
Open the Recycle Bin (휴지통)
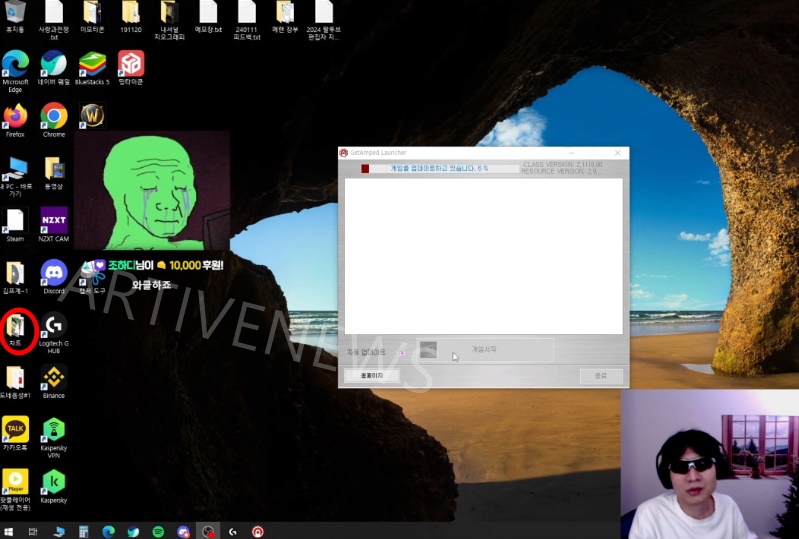pyautogui.click(x=15, y=13)
